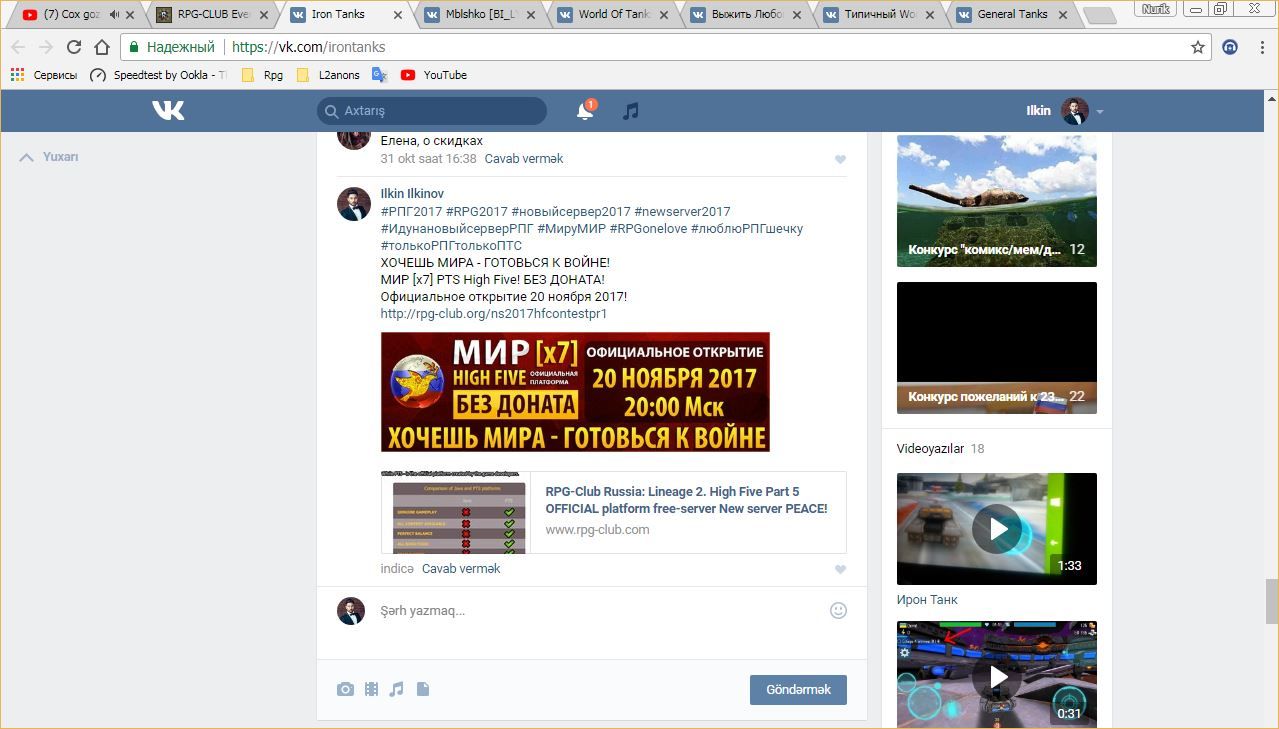
Task: Attach a document using the file icon
Action: 423,689
